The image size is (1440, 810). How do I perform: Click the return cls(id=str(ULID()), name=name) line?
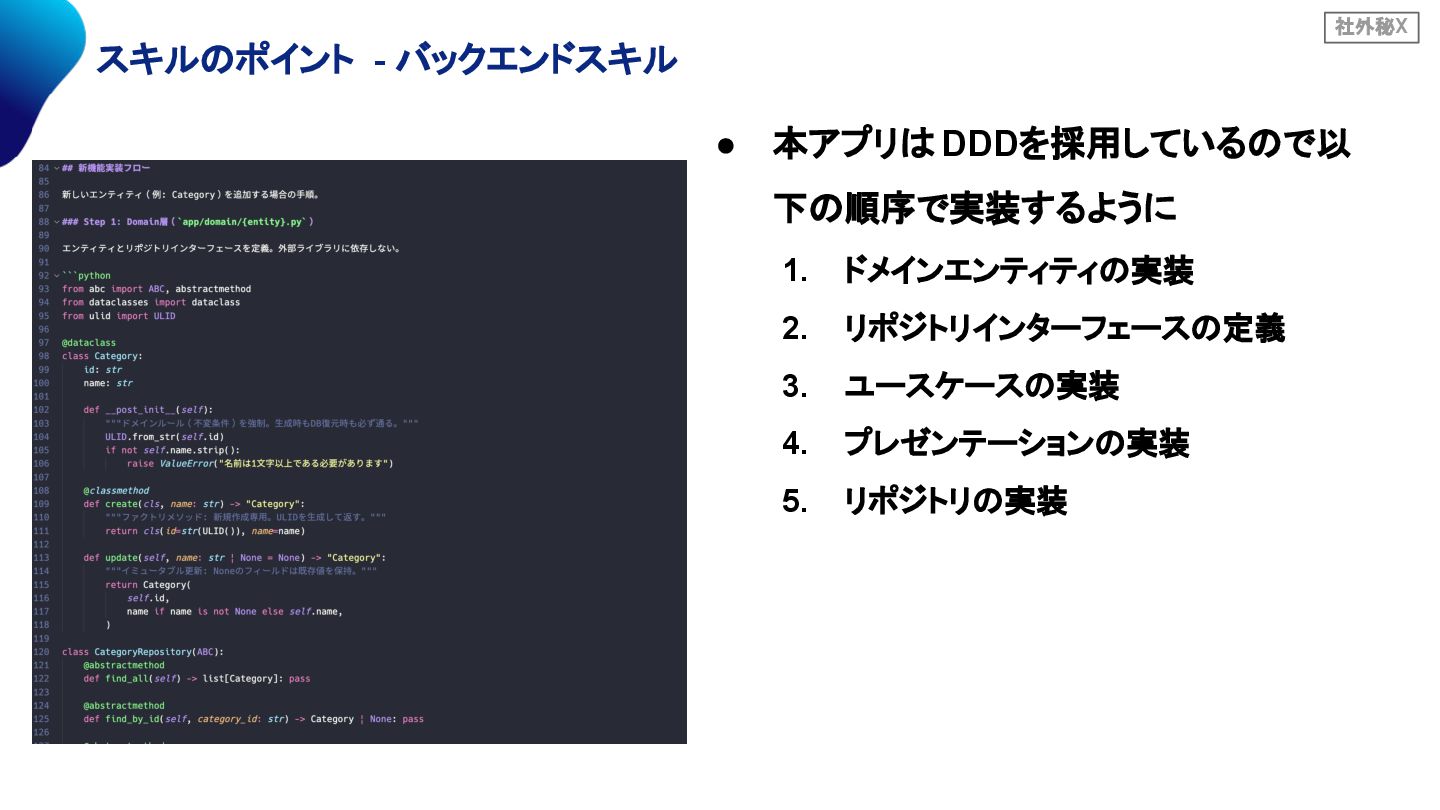pos(205,531)
